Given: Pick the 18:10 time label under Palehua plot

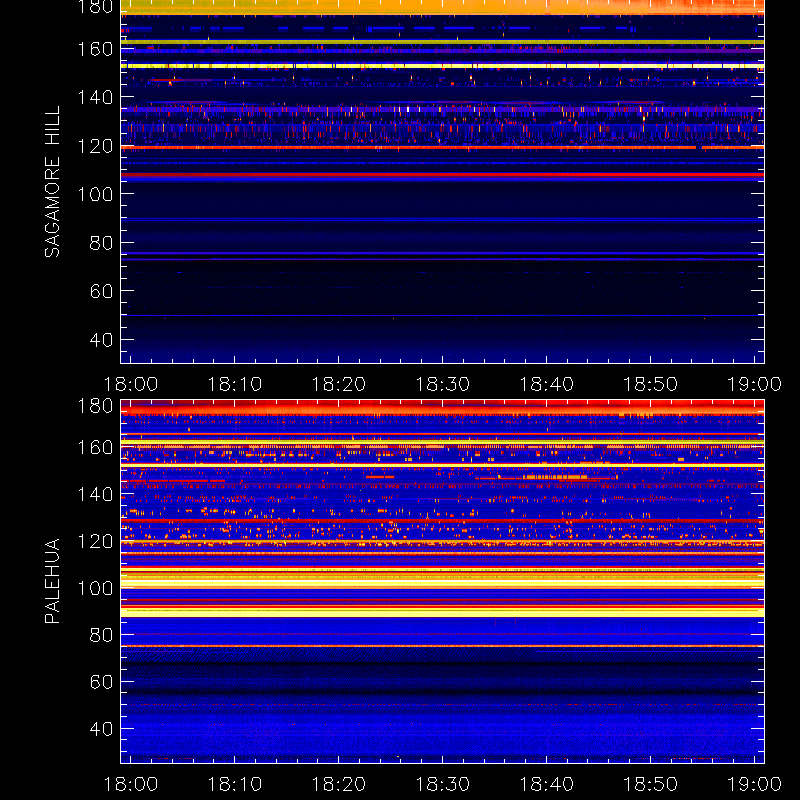Looking at the screenshot, I should click(x=235, y=784).
